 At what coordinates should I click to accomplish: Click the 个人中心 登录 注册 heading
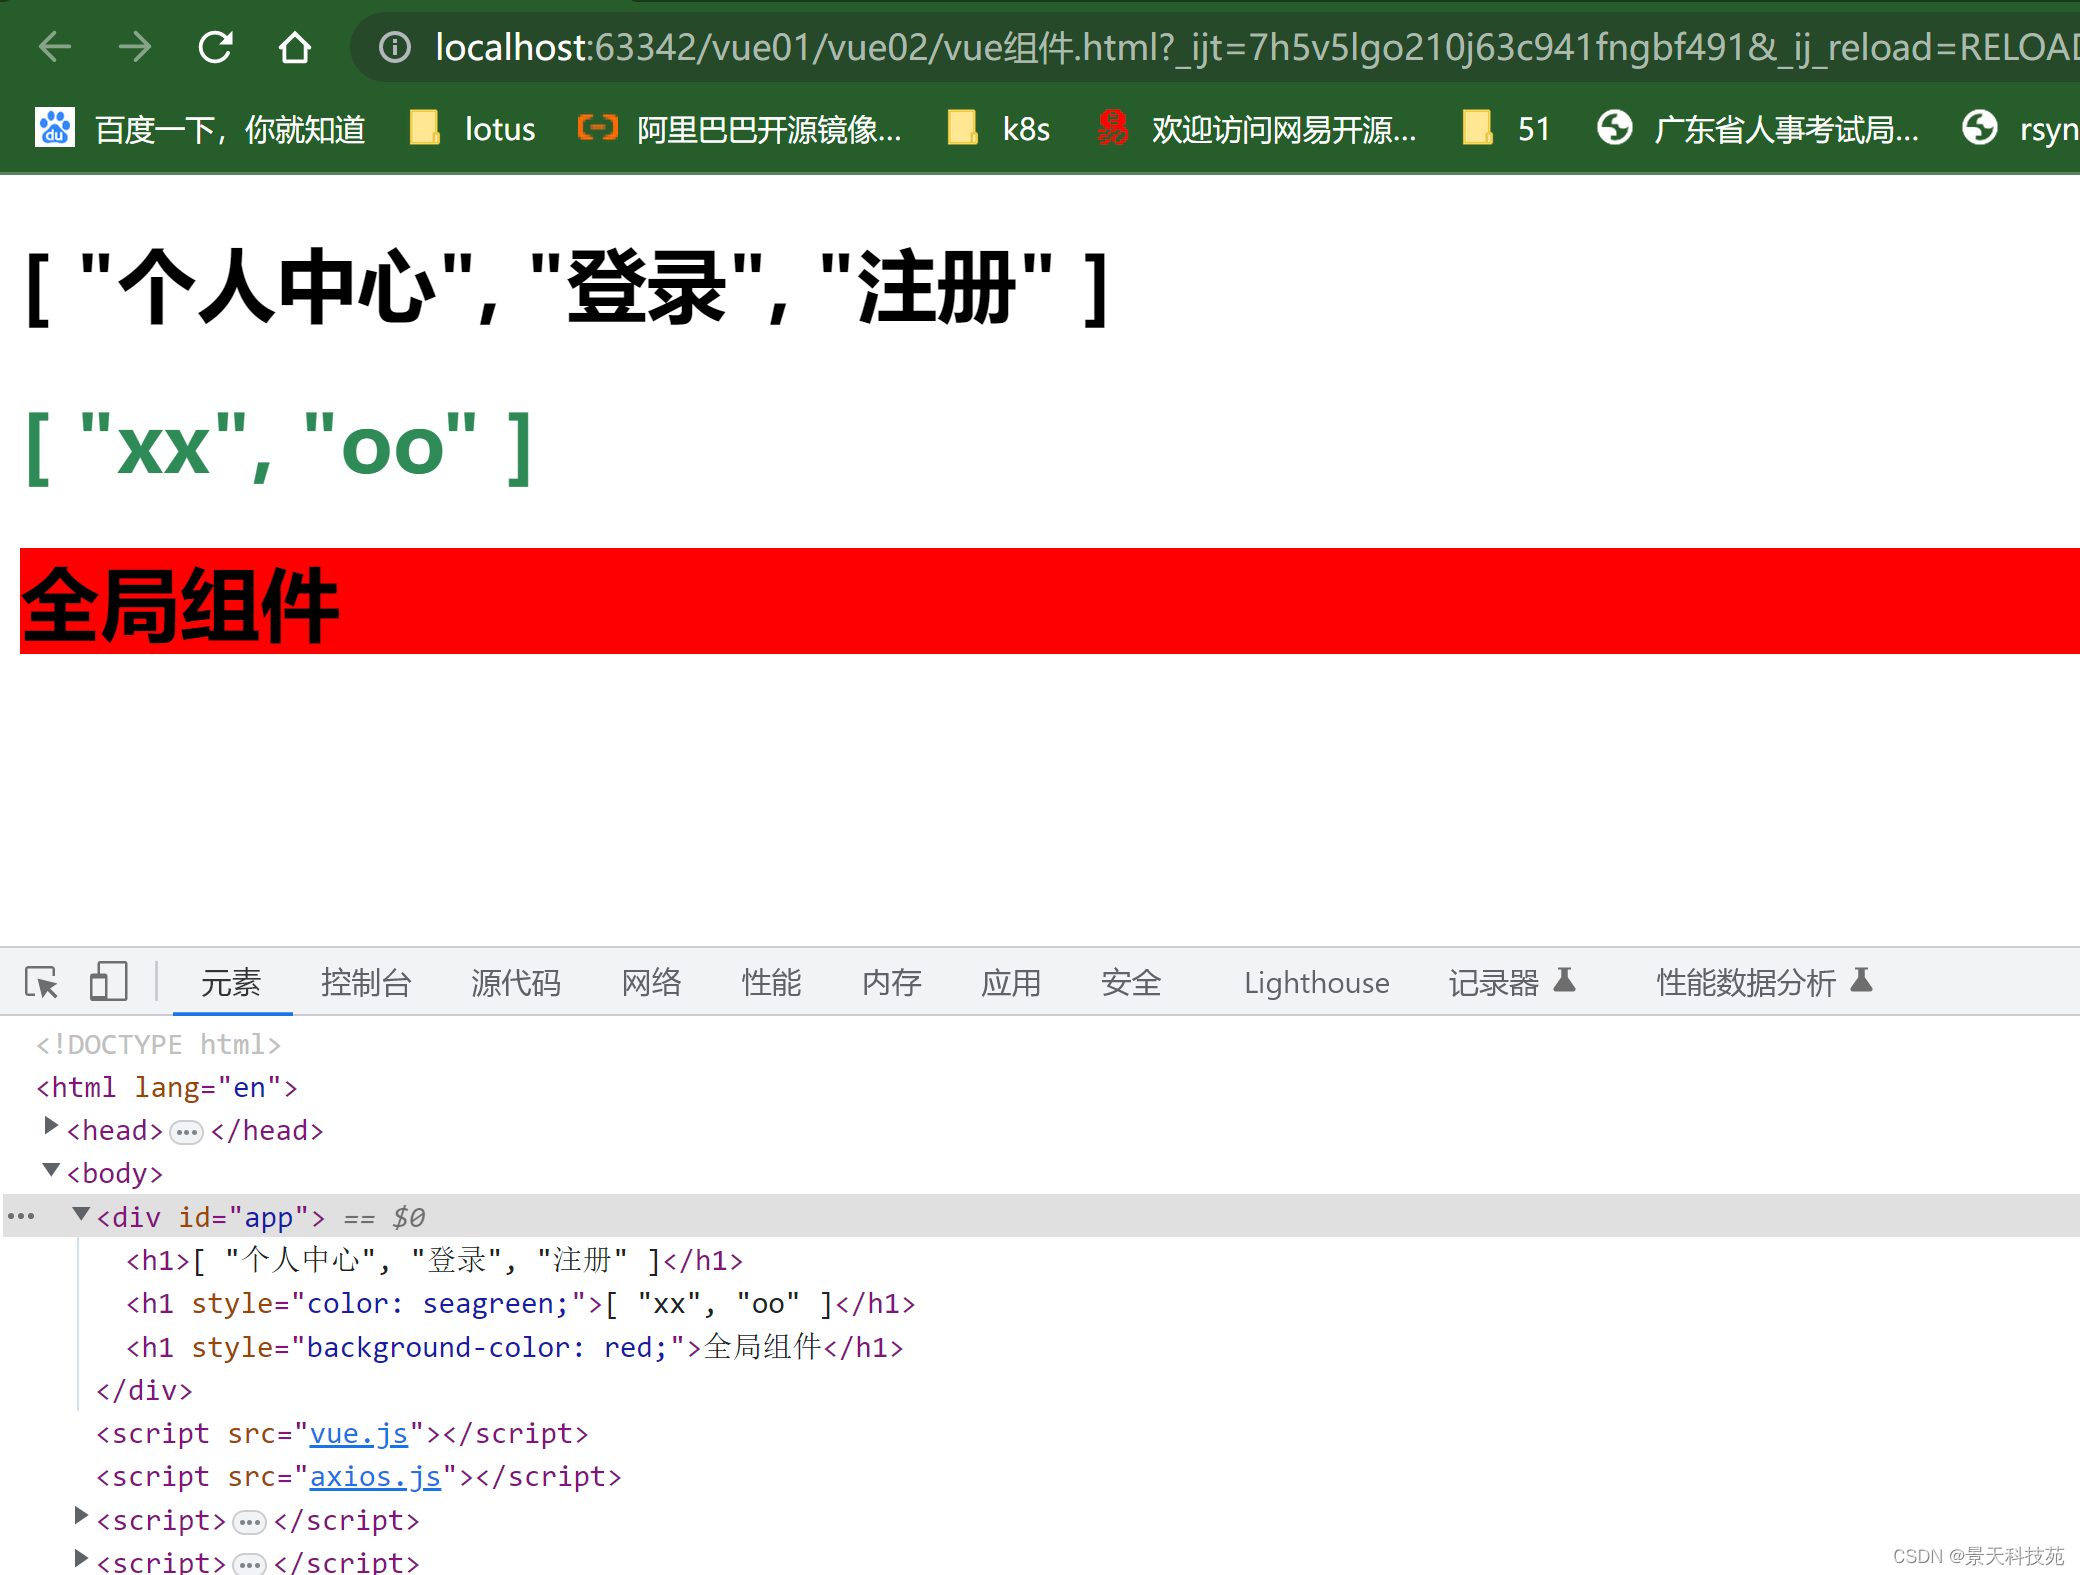(567, 288)
